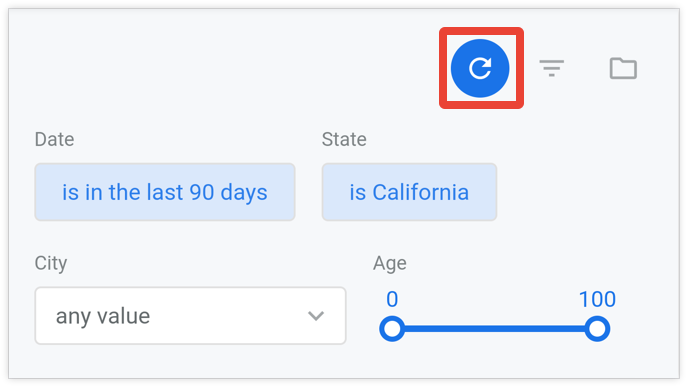Click the Age filter label
The height and width of the screenshot is (387, 688).
tap(390, 263)
